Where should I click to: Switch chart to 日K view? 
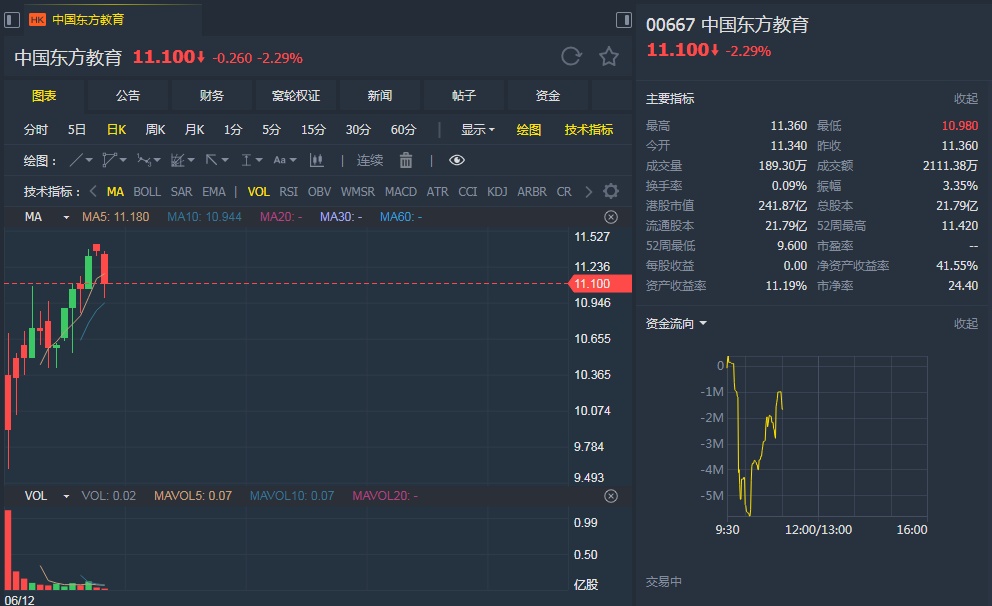pyautogui.click(x=116, y=130)
